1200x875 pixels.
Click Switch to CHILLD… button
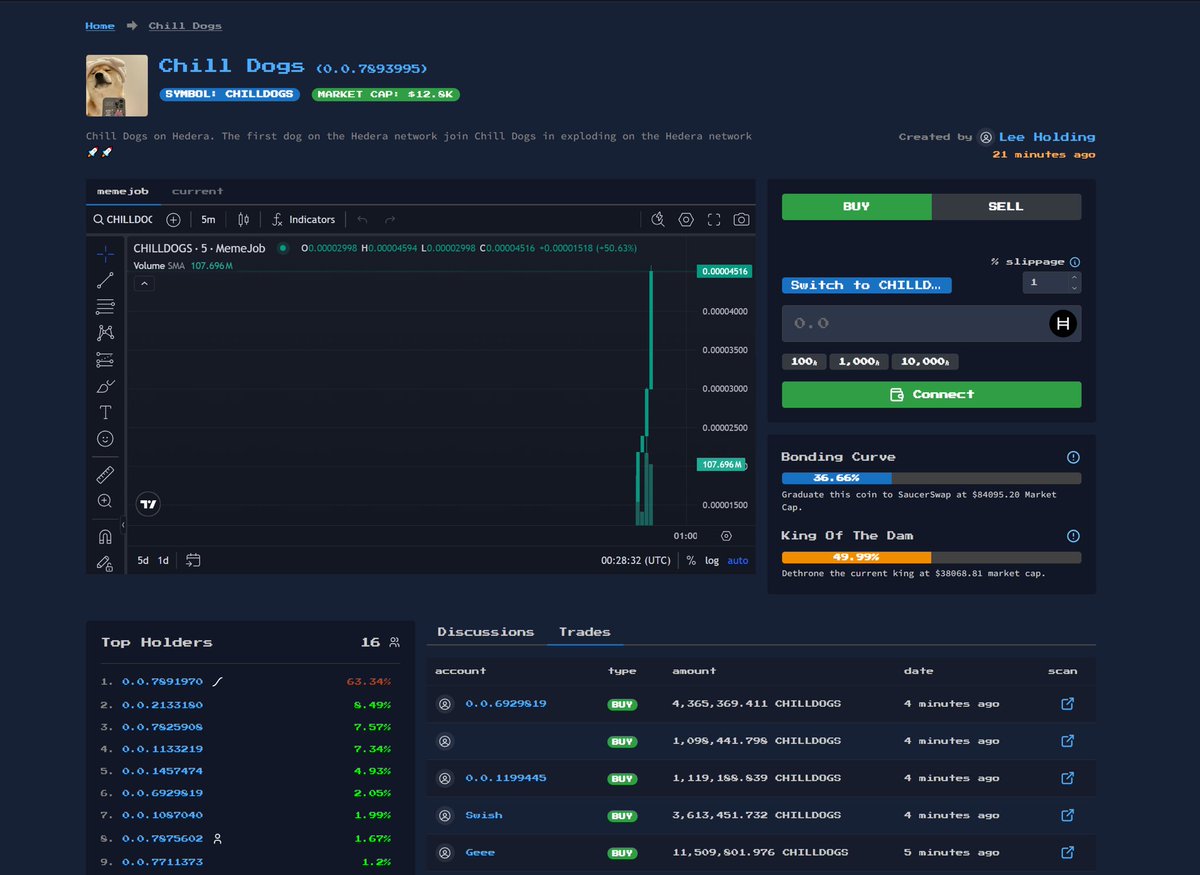click(867, 285)
